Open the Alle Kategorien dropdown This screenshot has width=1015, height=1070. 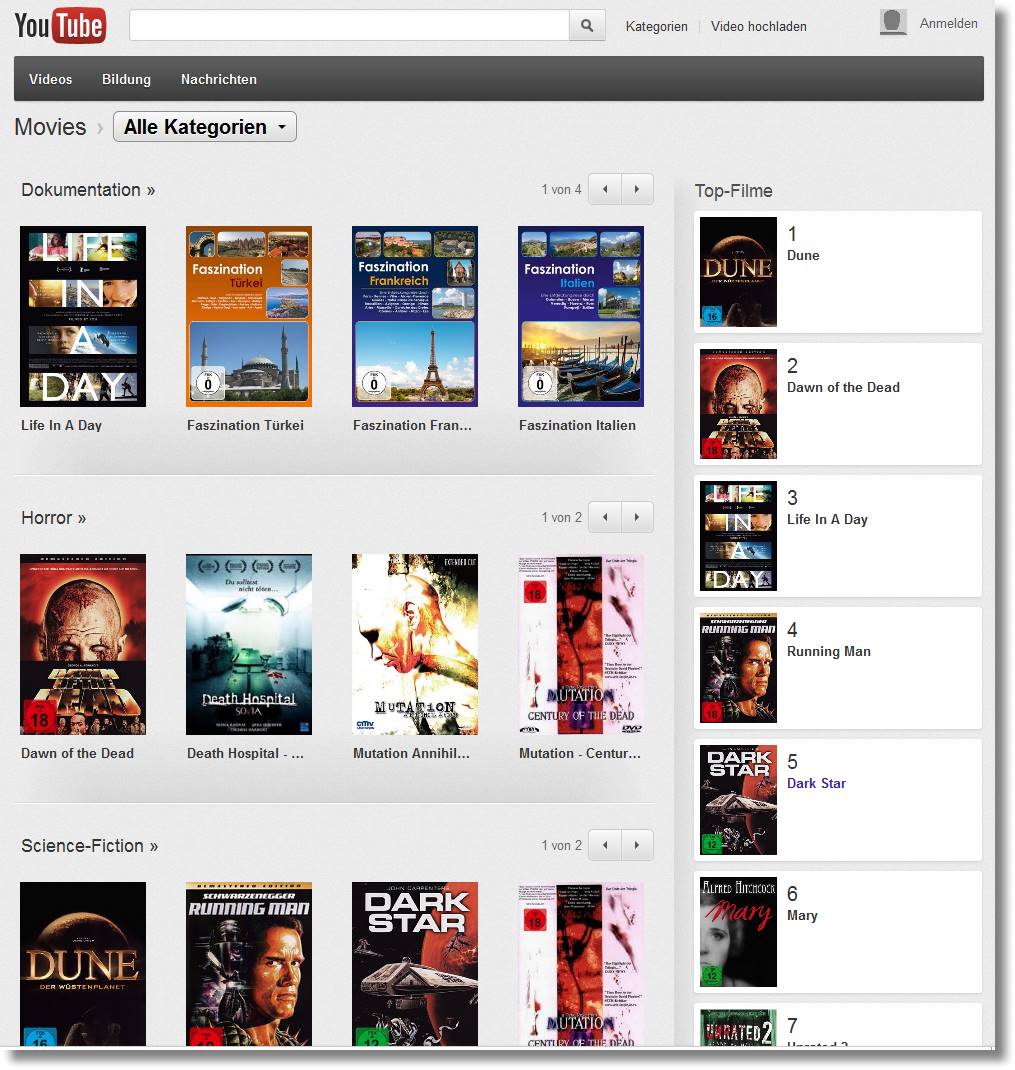205,127
